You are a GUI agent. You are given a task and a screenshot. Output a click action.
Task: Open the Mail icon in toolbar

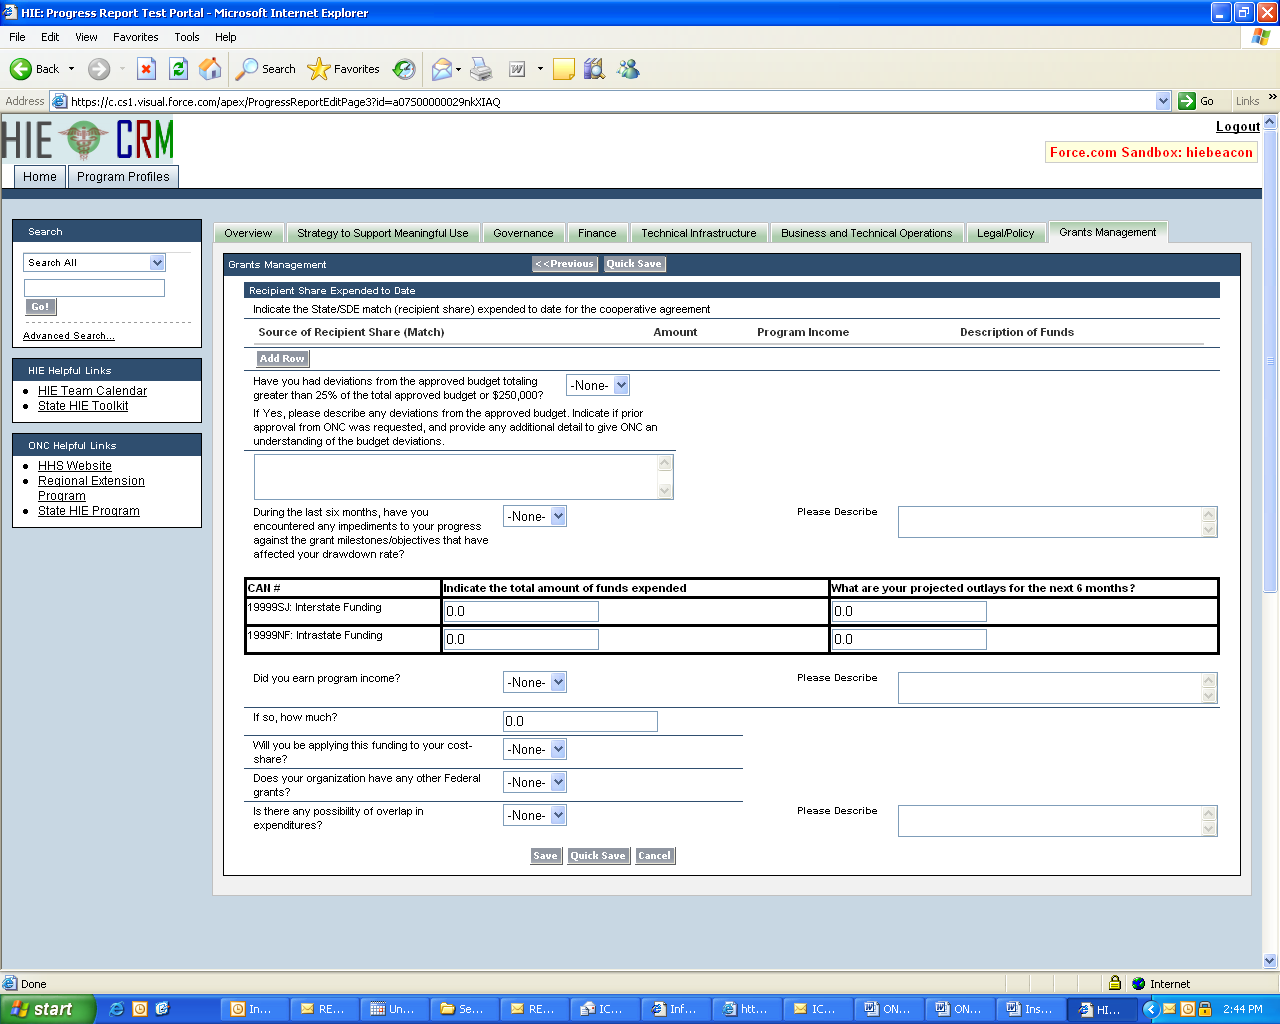click(441, 69)
